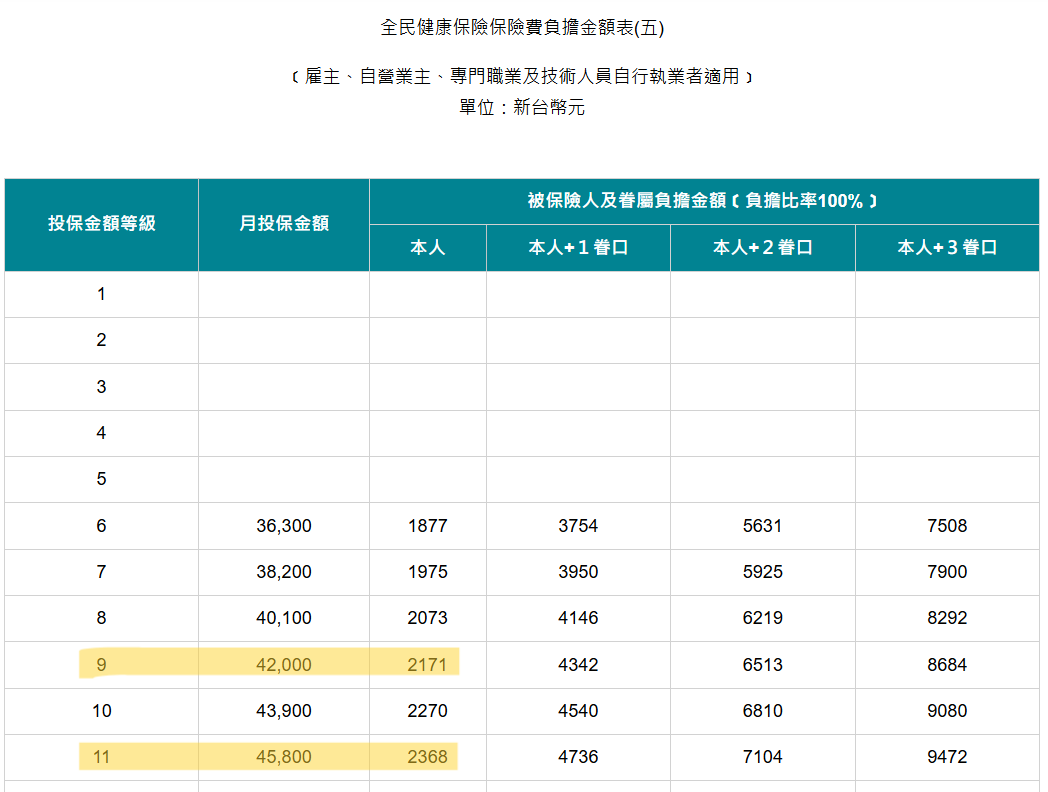The height and width of the screenshot is (792, 1048).
Task: Select the 4540 cell in grade 10 row
Action: tap(578, 711)
